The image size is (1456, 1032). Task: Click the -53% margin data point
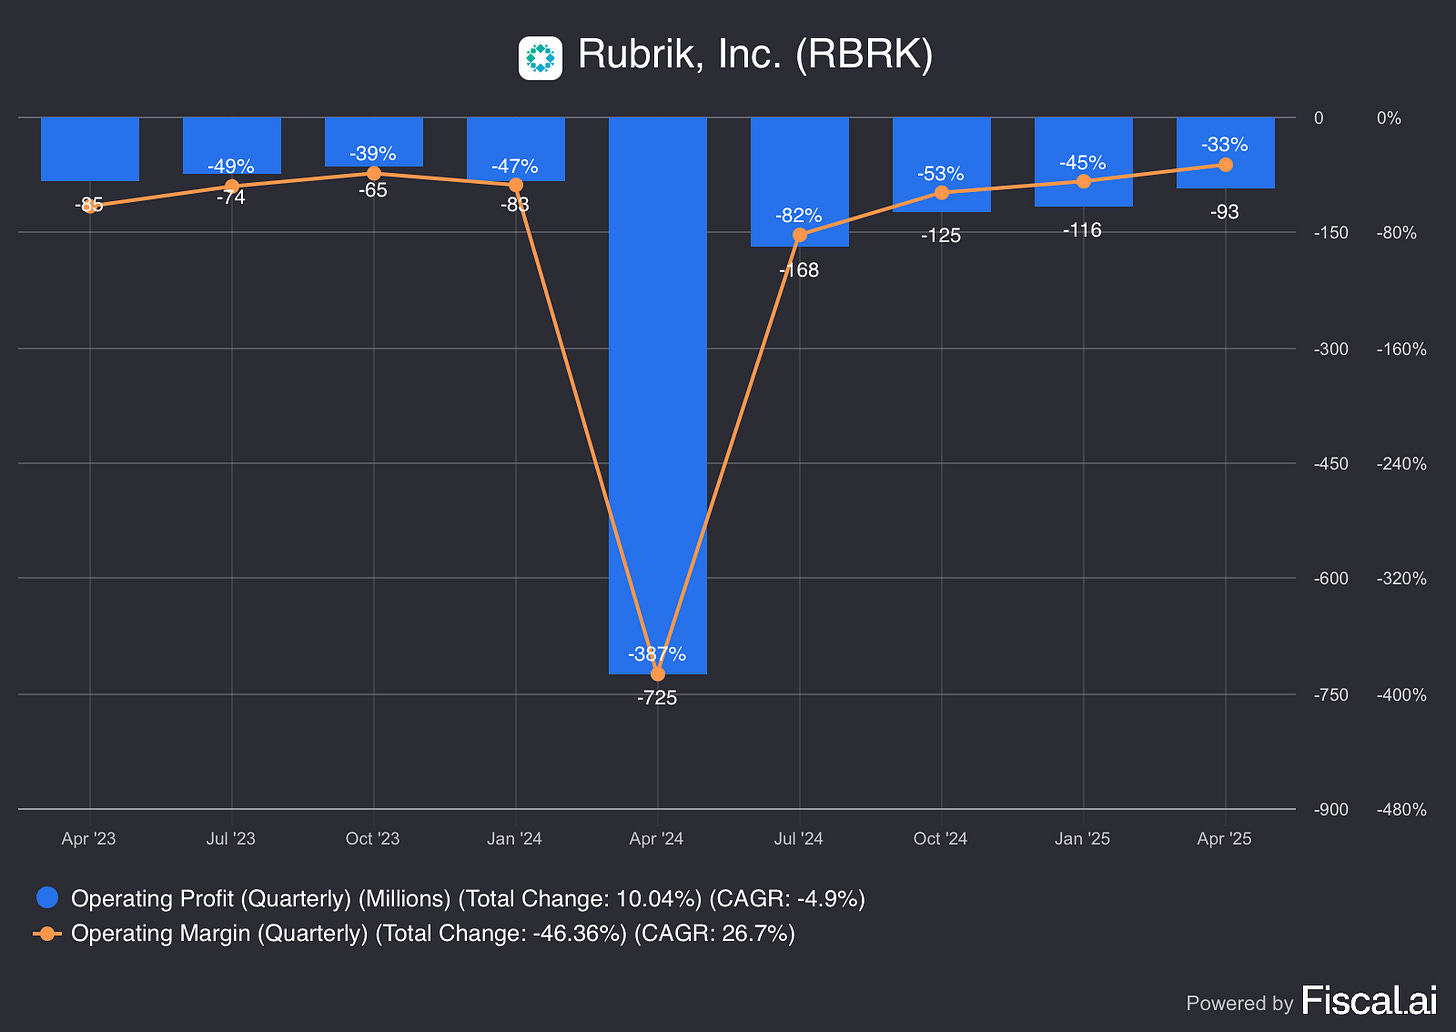point(941,192)
